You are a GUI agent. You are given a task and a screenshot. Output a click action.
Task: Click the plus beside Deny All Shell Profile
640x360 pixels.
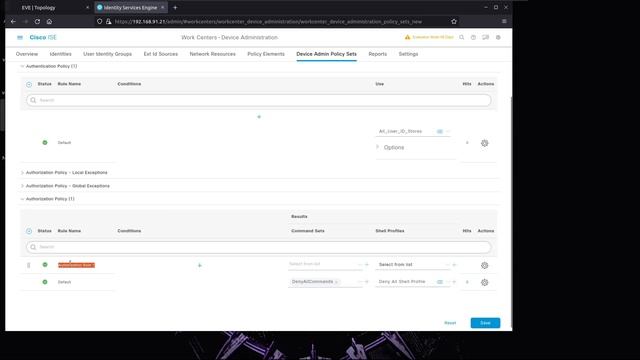point(454,282)
